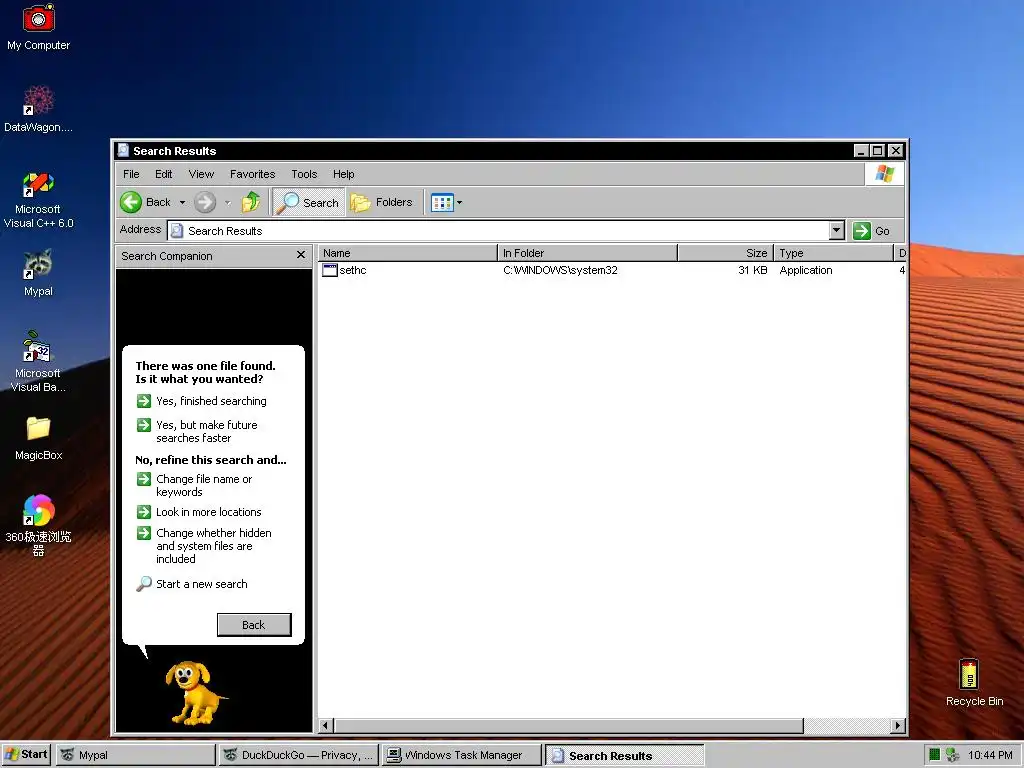
Task: Click the network tray icon
Action: tap(953, 755)
